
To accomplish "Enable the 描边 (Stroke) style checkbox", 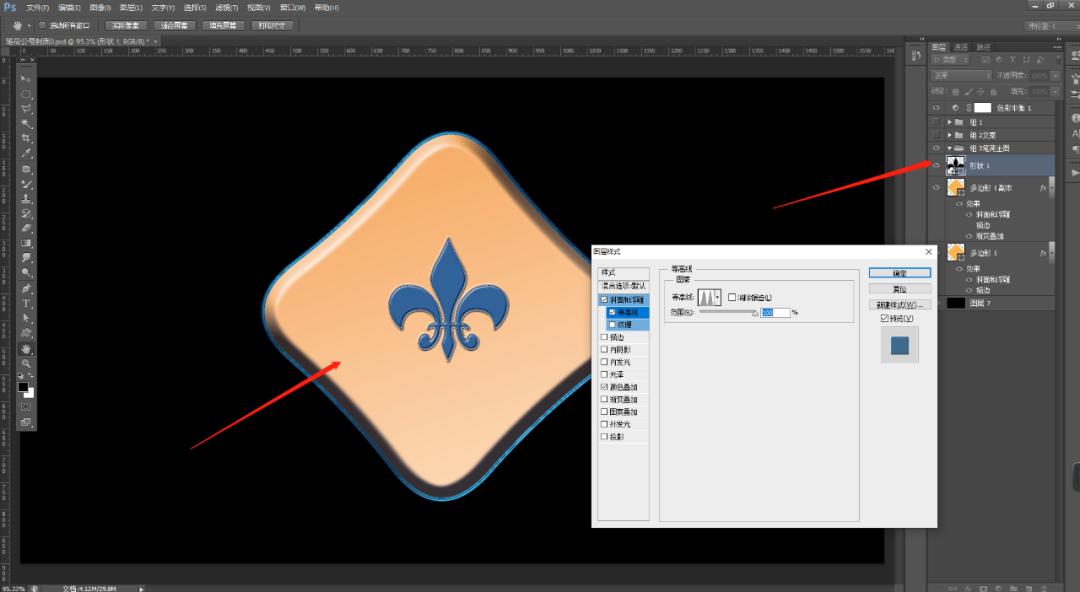I will (603, 337).
